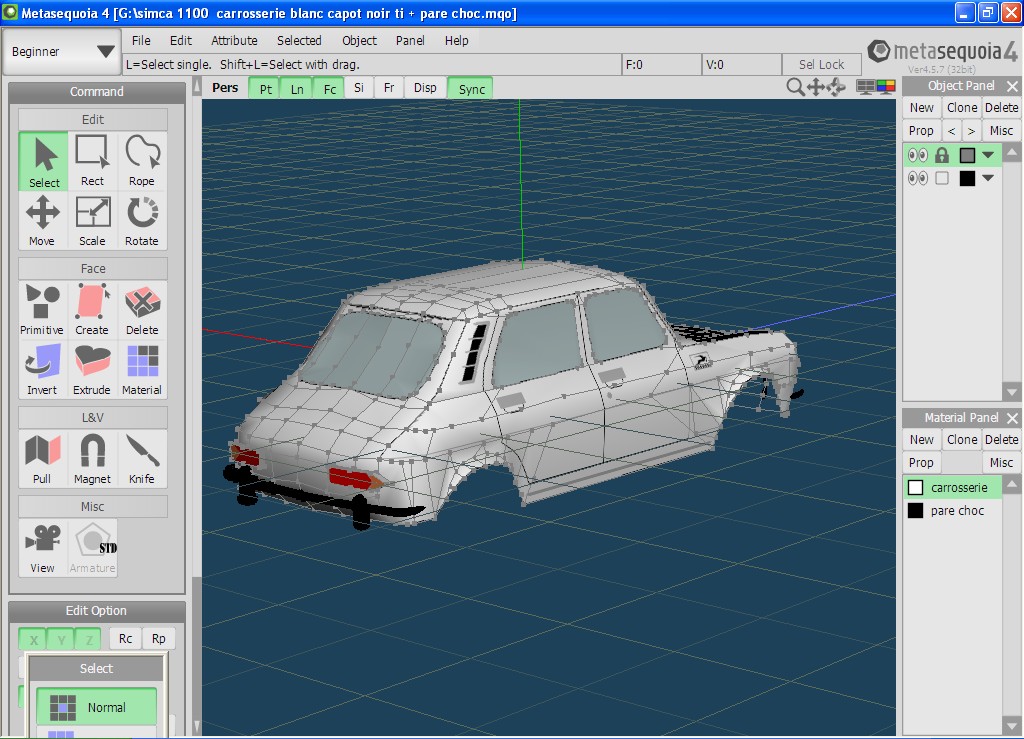This screenshot has width=1024, height=739.
Task: Open the File menu
Action: [141, 40]
